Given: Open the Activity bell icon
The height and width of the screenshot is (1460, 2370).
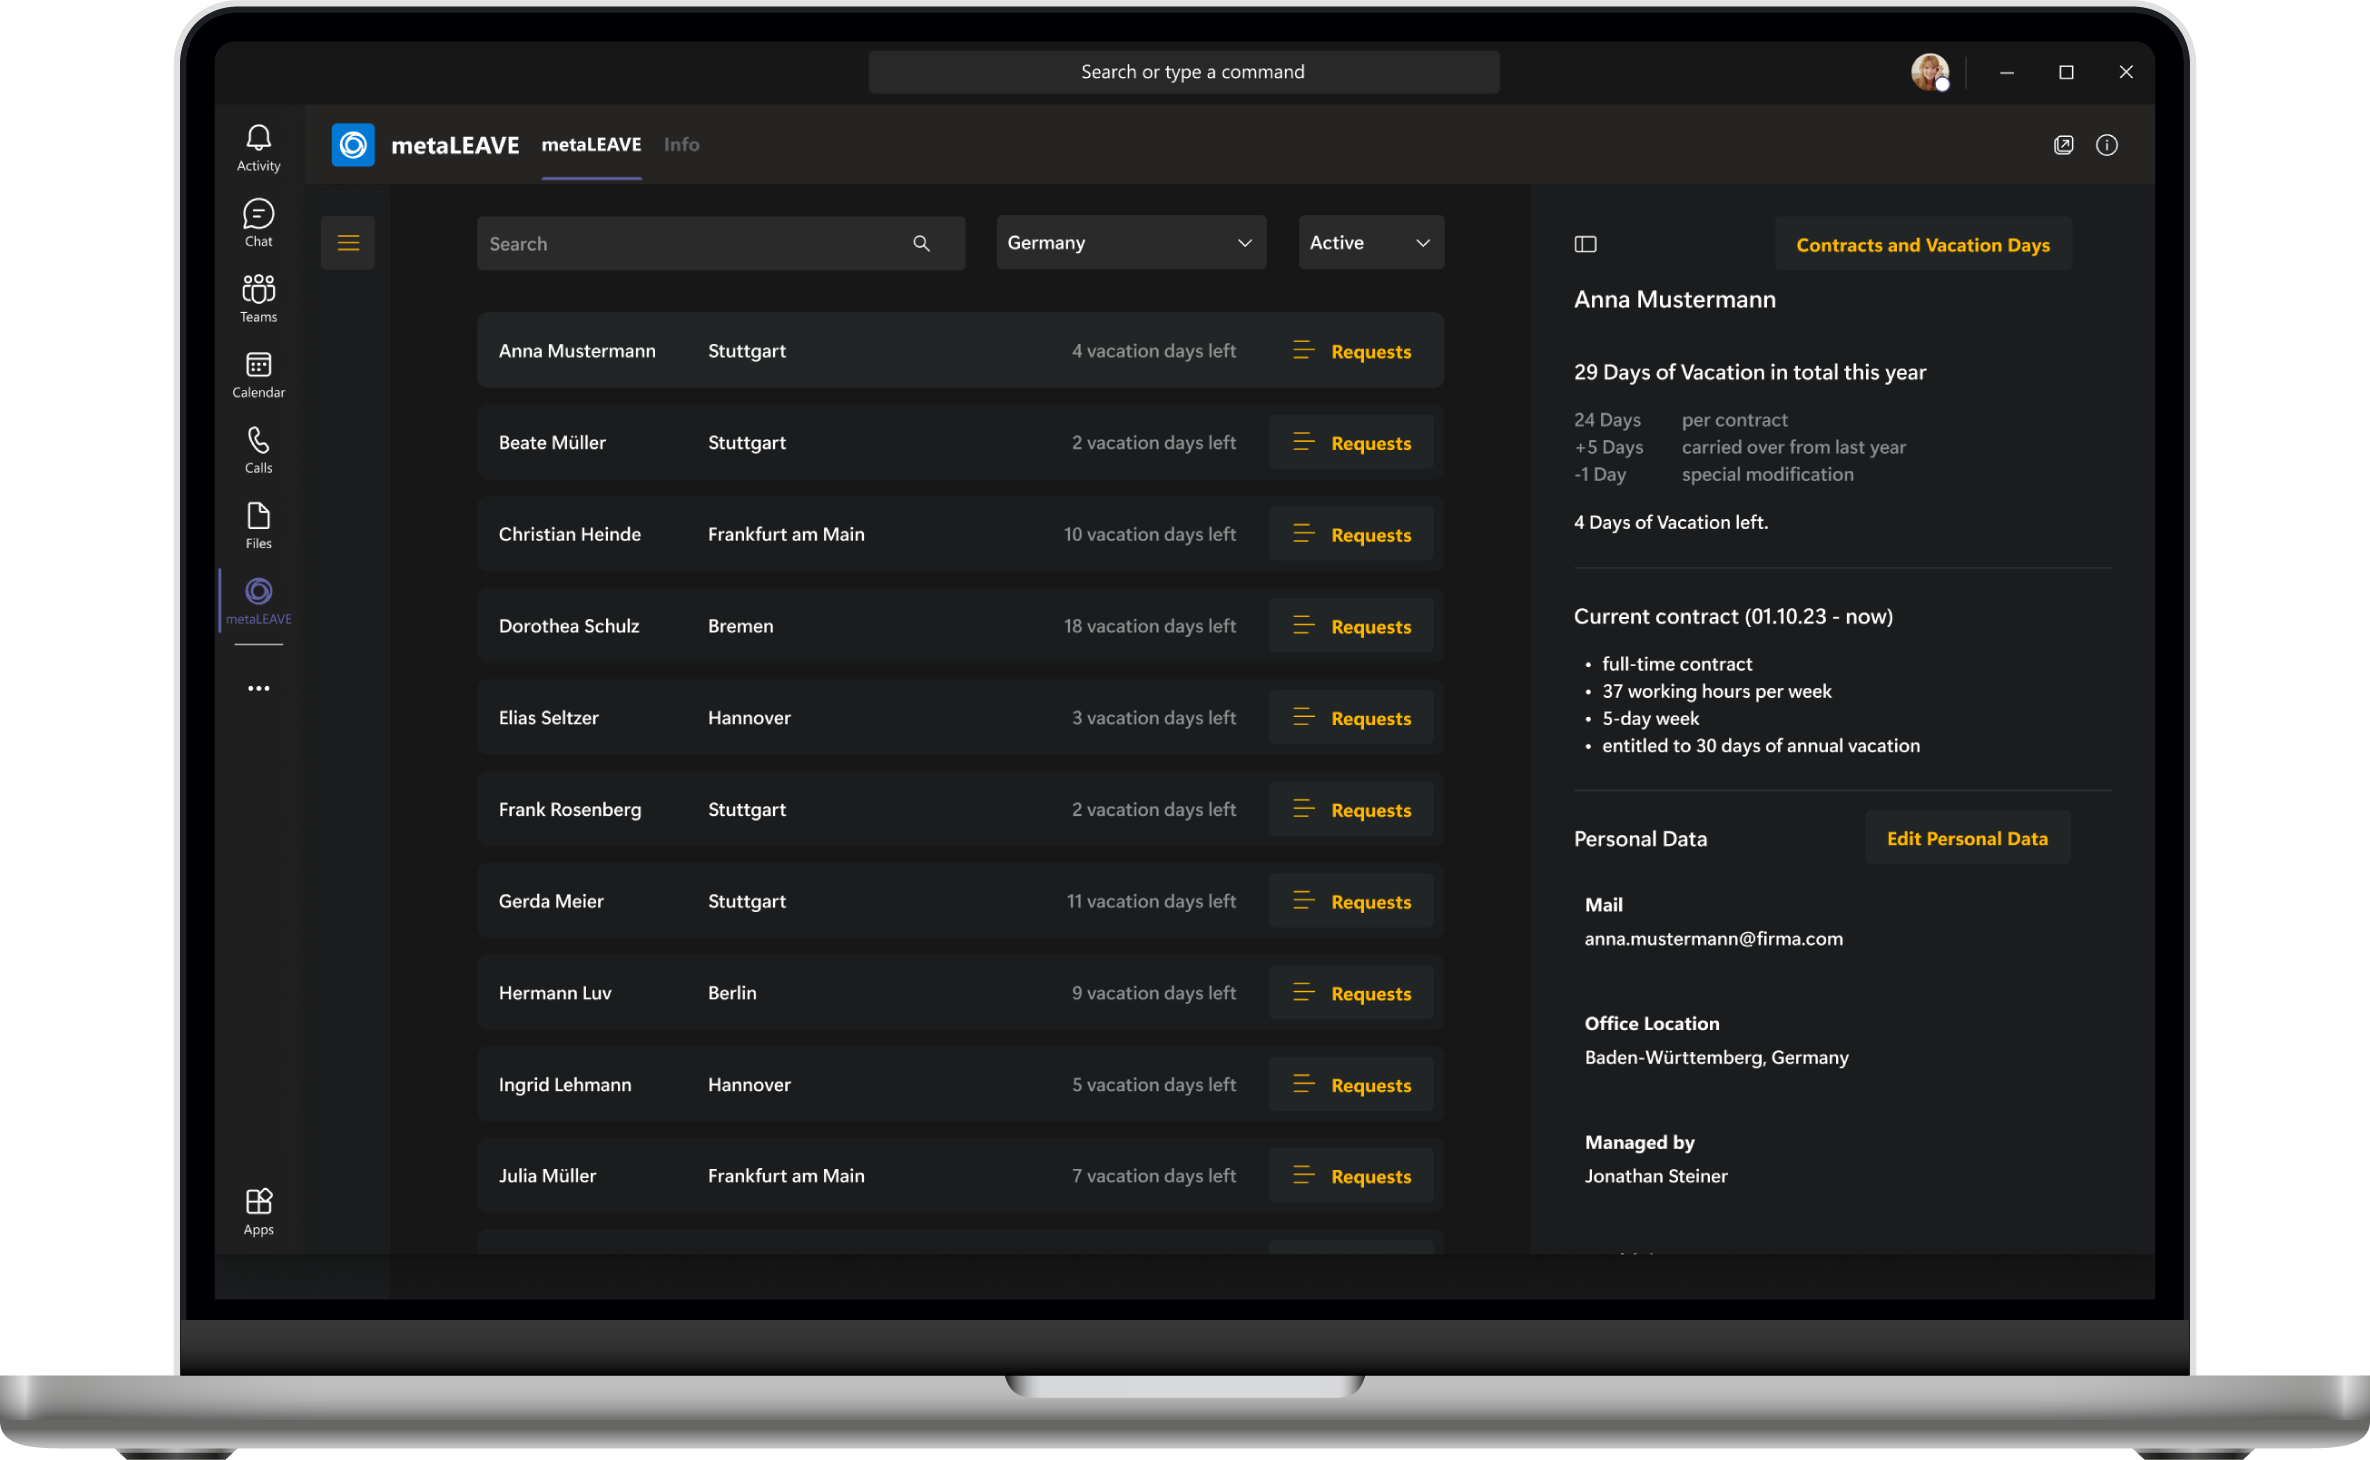Looking at the screenshot, I should 258,147.
